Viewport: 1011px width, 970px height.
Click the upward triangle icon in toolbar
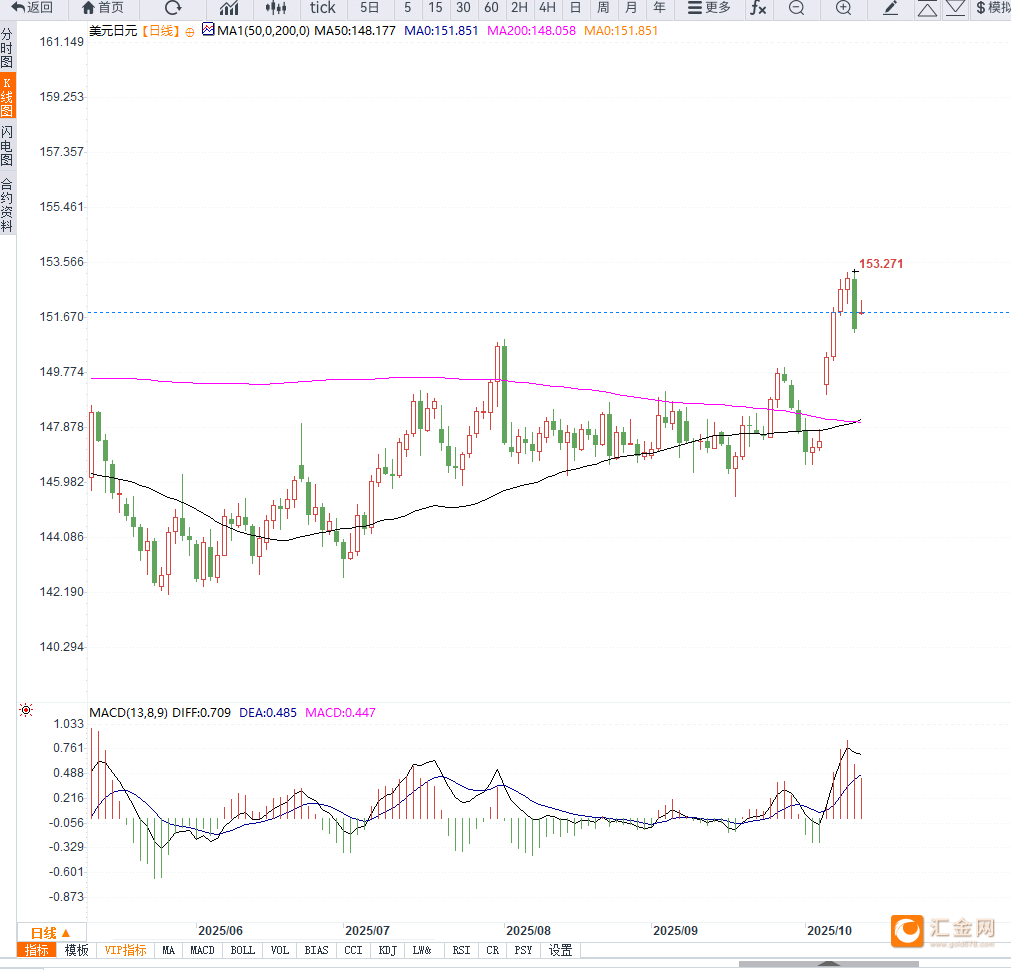click(927, 8)
